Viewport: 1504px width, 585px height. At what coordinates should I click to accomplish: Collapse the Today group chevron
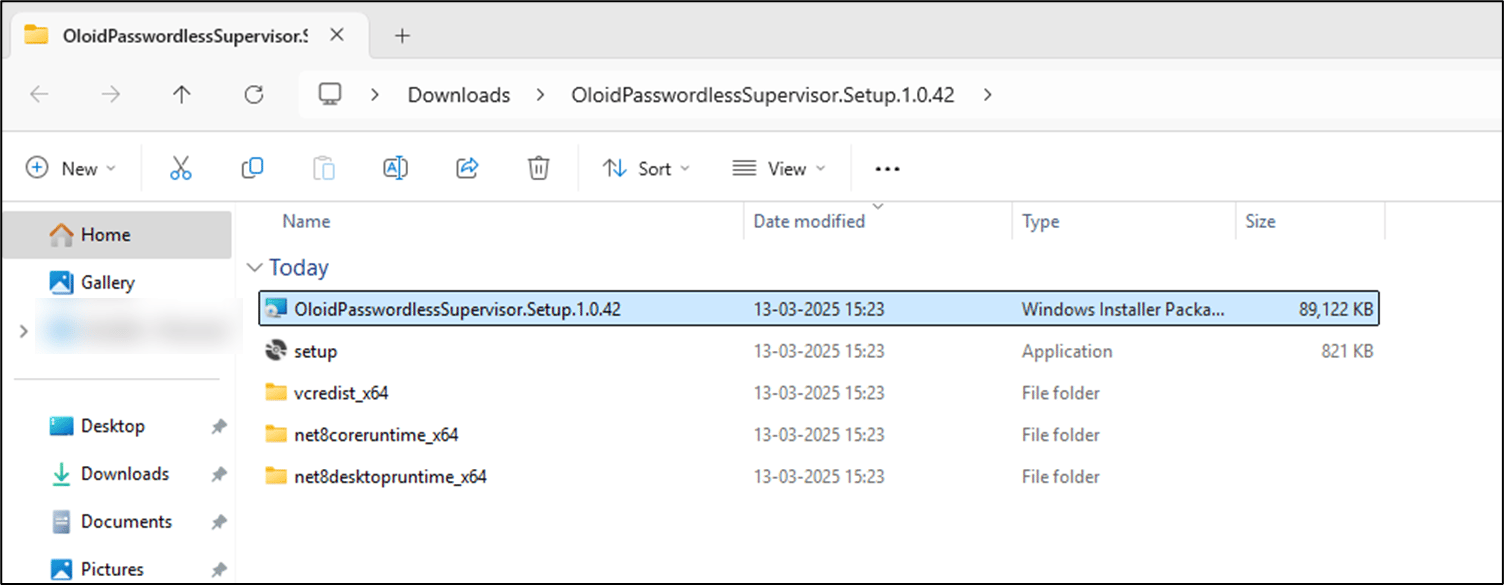pos(254,268)
